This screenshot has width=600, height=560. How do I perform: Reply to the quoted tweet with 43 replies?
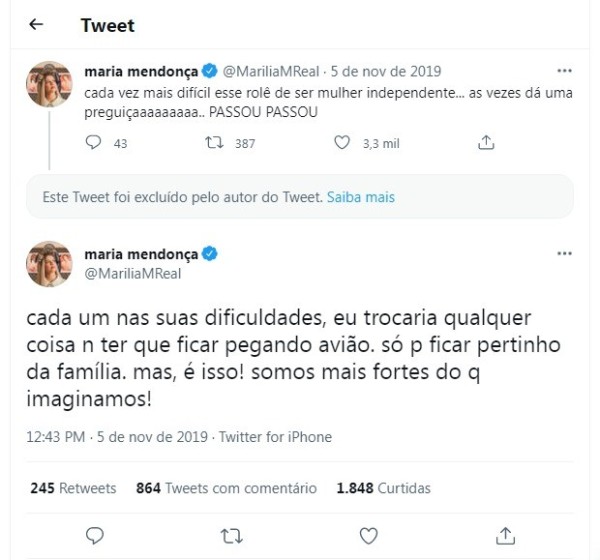click(95, 143)
